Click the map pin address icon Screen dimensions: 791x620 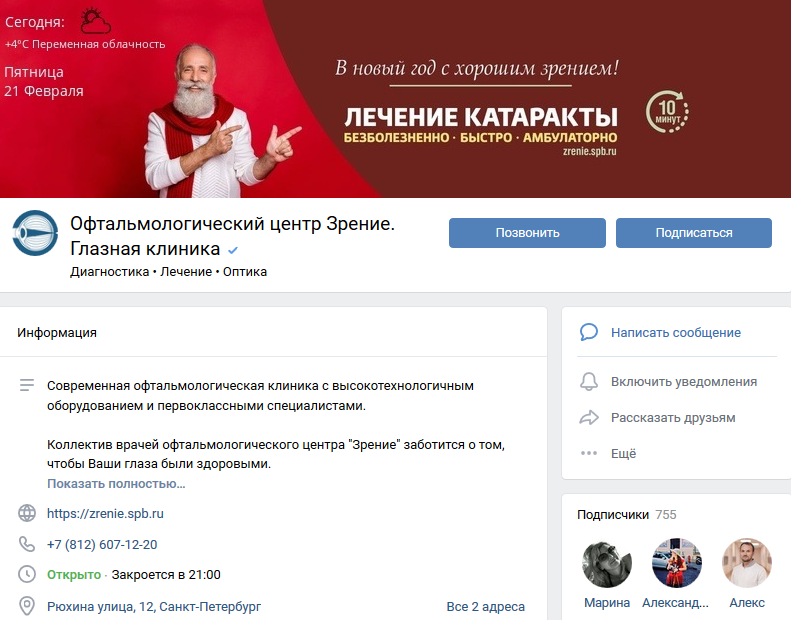(x=27, y=606)
